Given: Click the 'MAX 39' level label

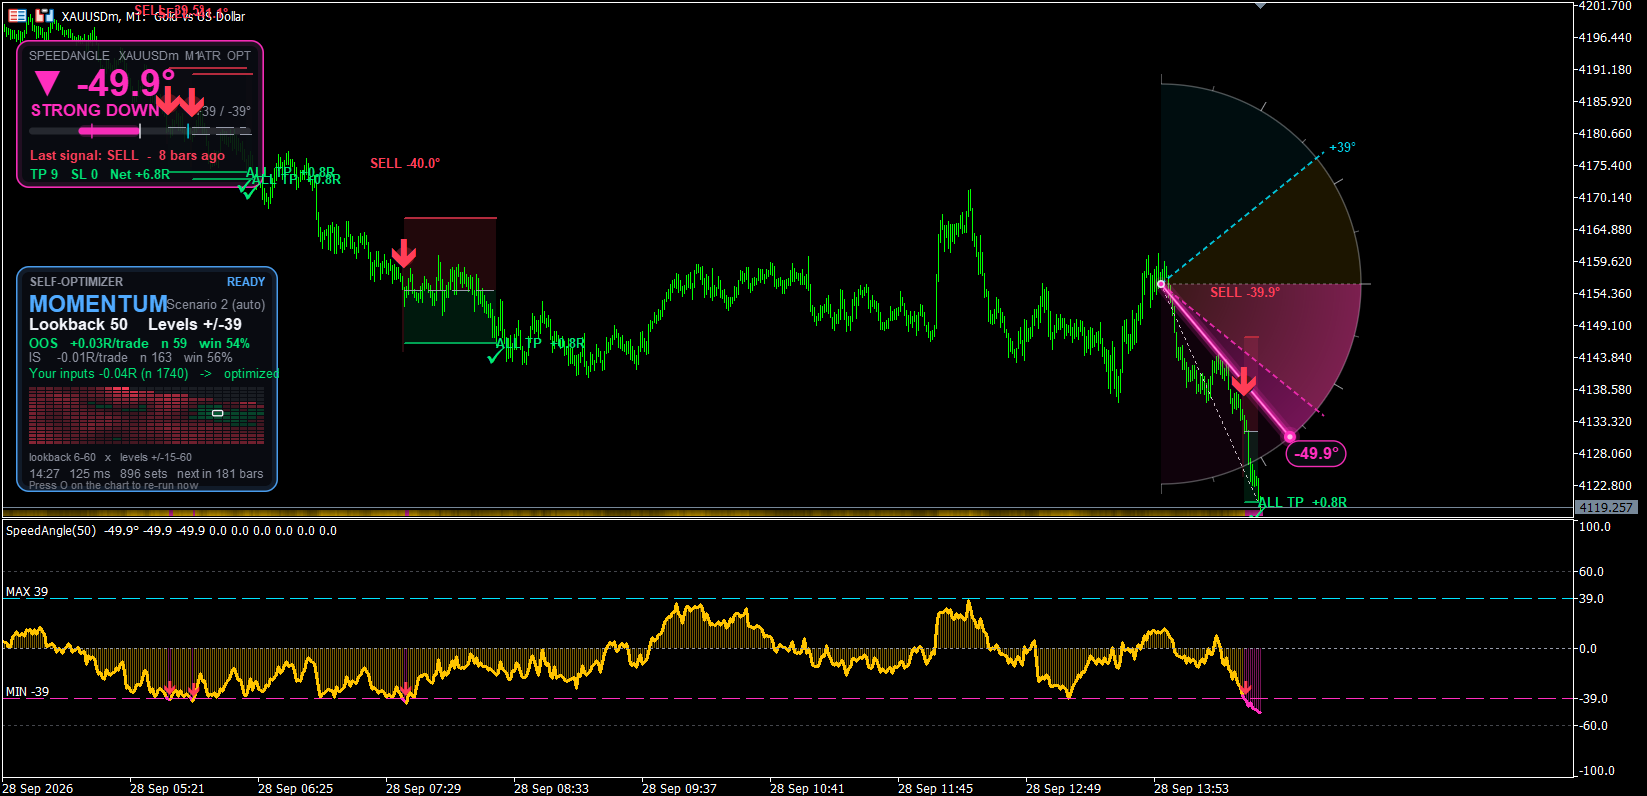Looking at the screenshot, I should (x=27, y=592).
